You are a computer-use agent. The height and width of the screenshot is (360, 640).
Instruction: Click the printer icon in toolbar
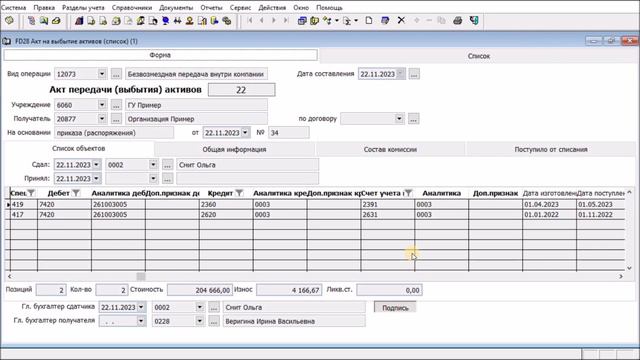[458, 20]
